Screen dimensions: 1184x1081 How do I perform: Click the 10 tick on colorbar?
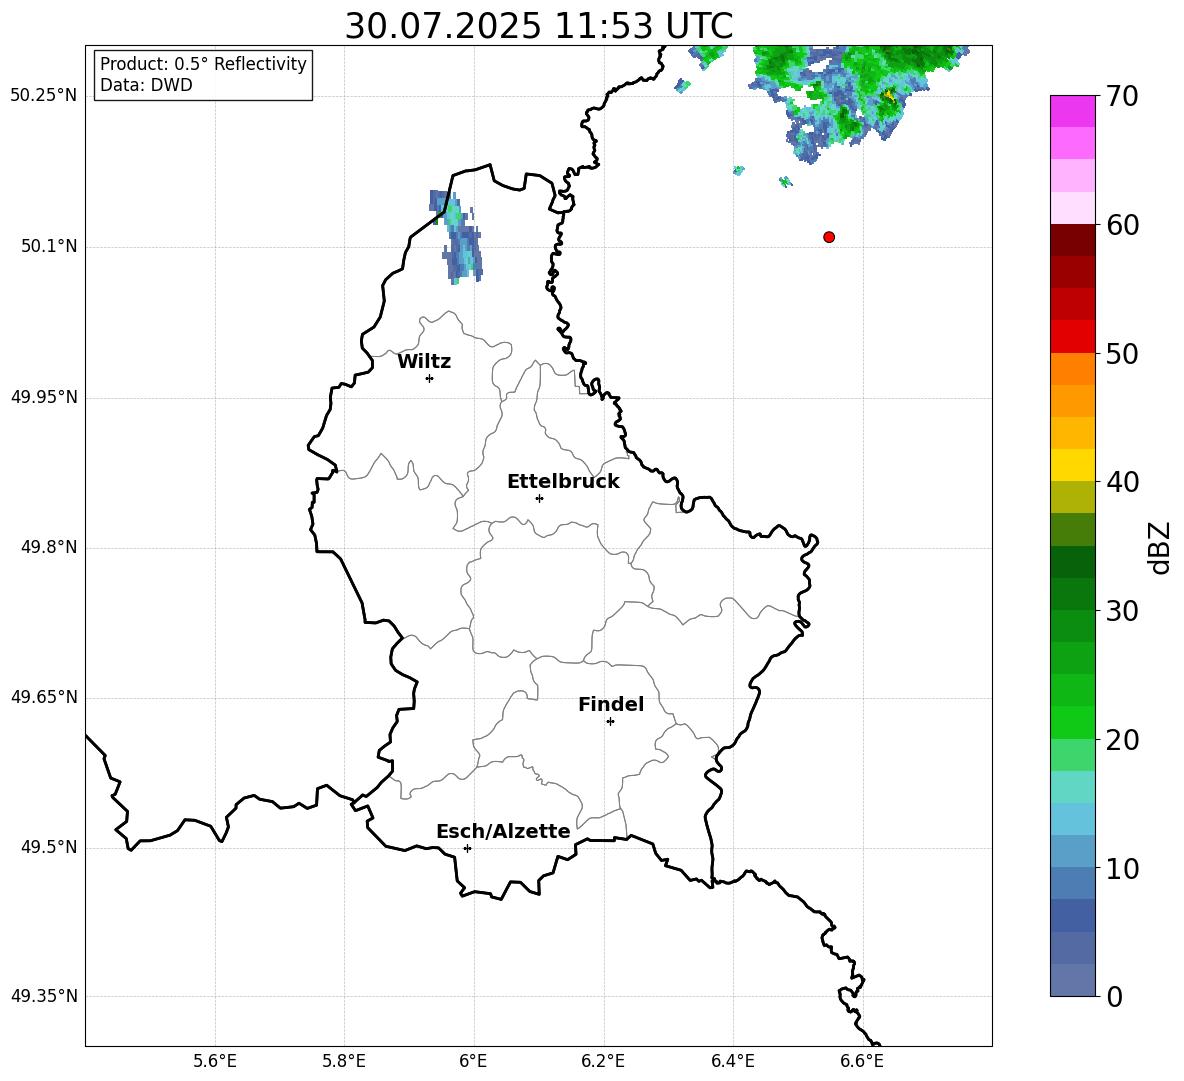1122,868
